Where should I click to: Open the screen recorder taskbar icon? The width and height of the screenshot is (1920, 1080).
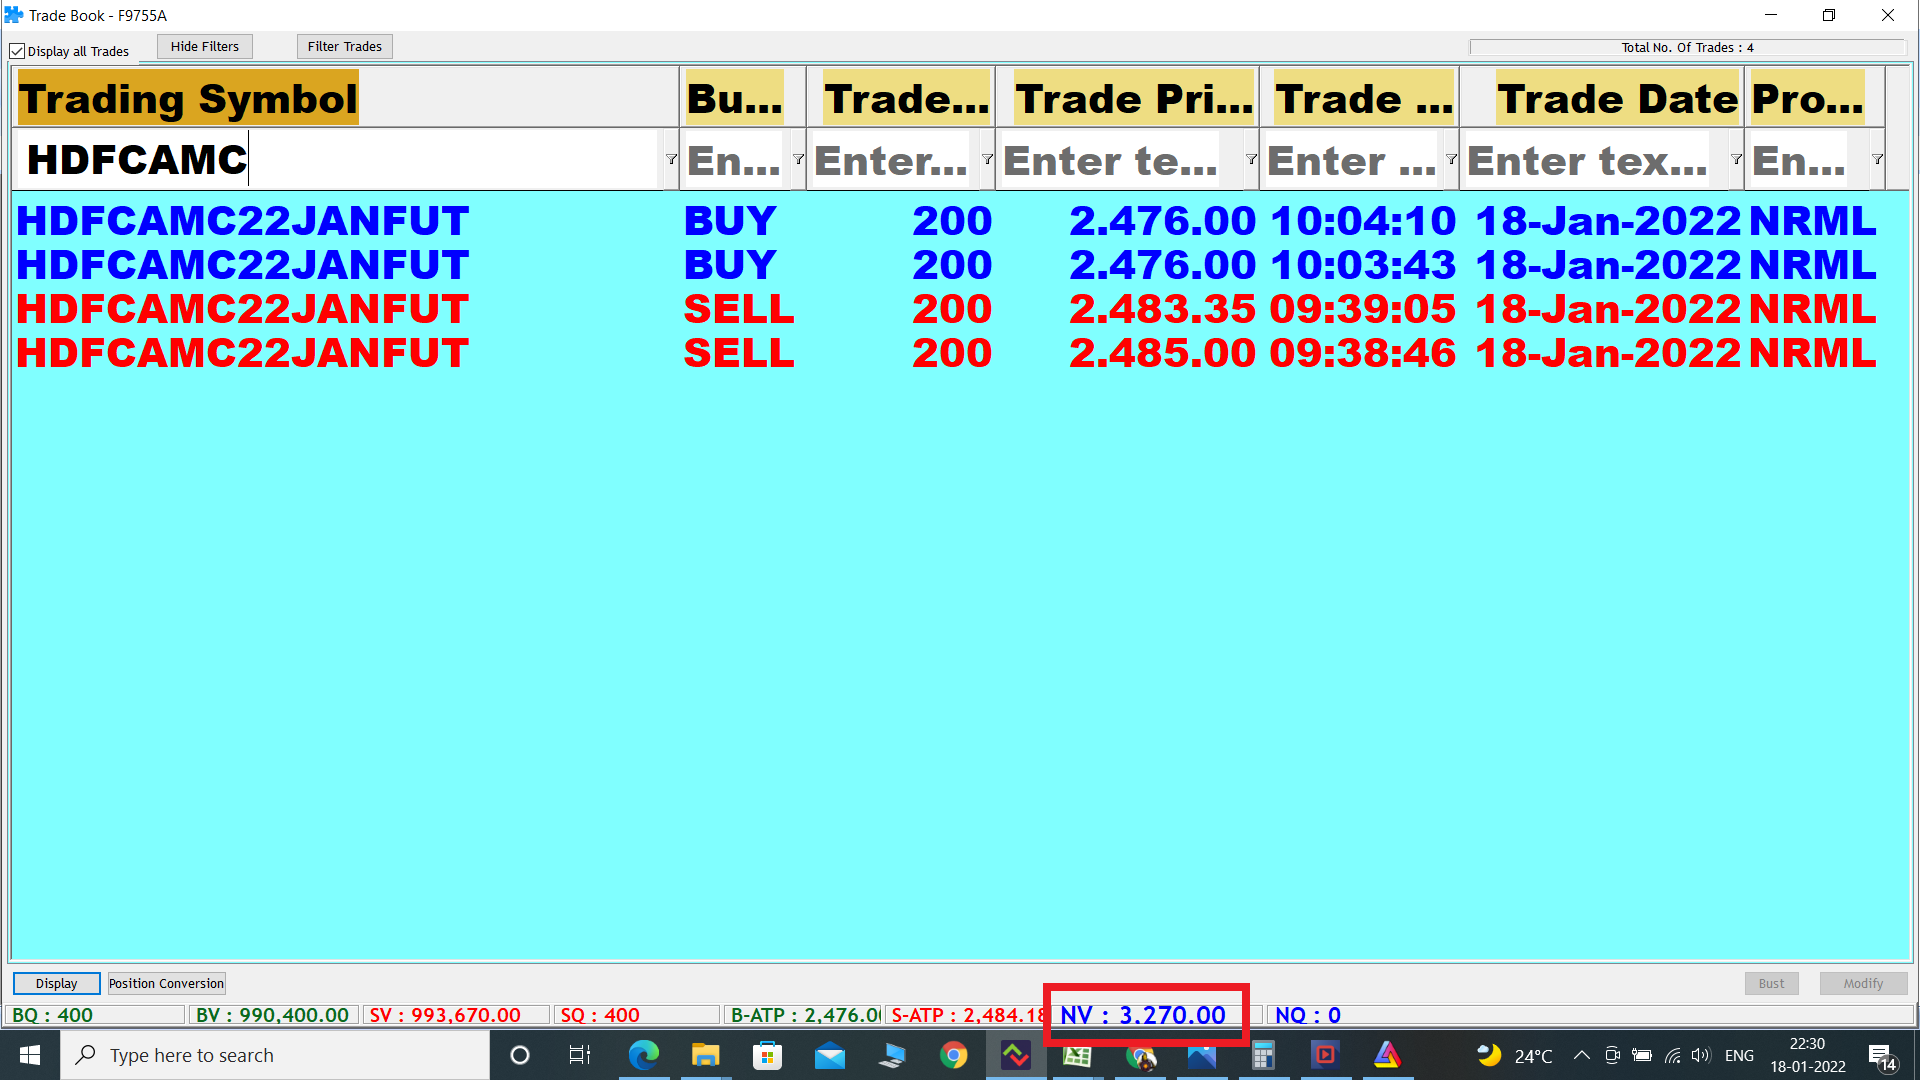click(x=1325, y=1055)
